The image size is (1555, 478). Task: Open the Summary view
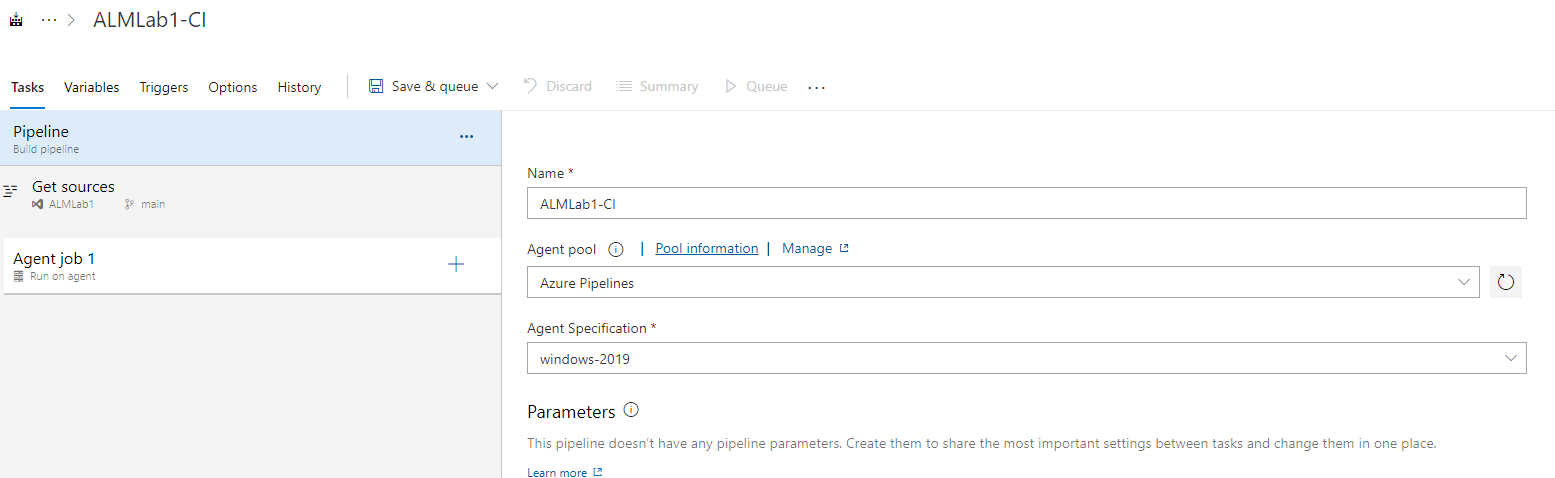coord(657,86)
